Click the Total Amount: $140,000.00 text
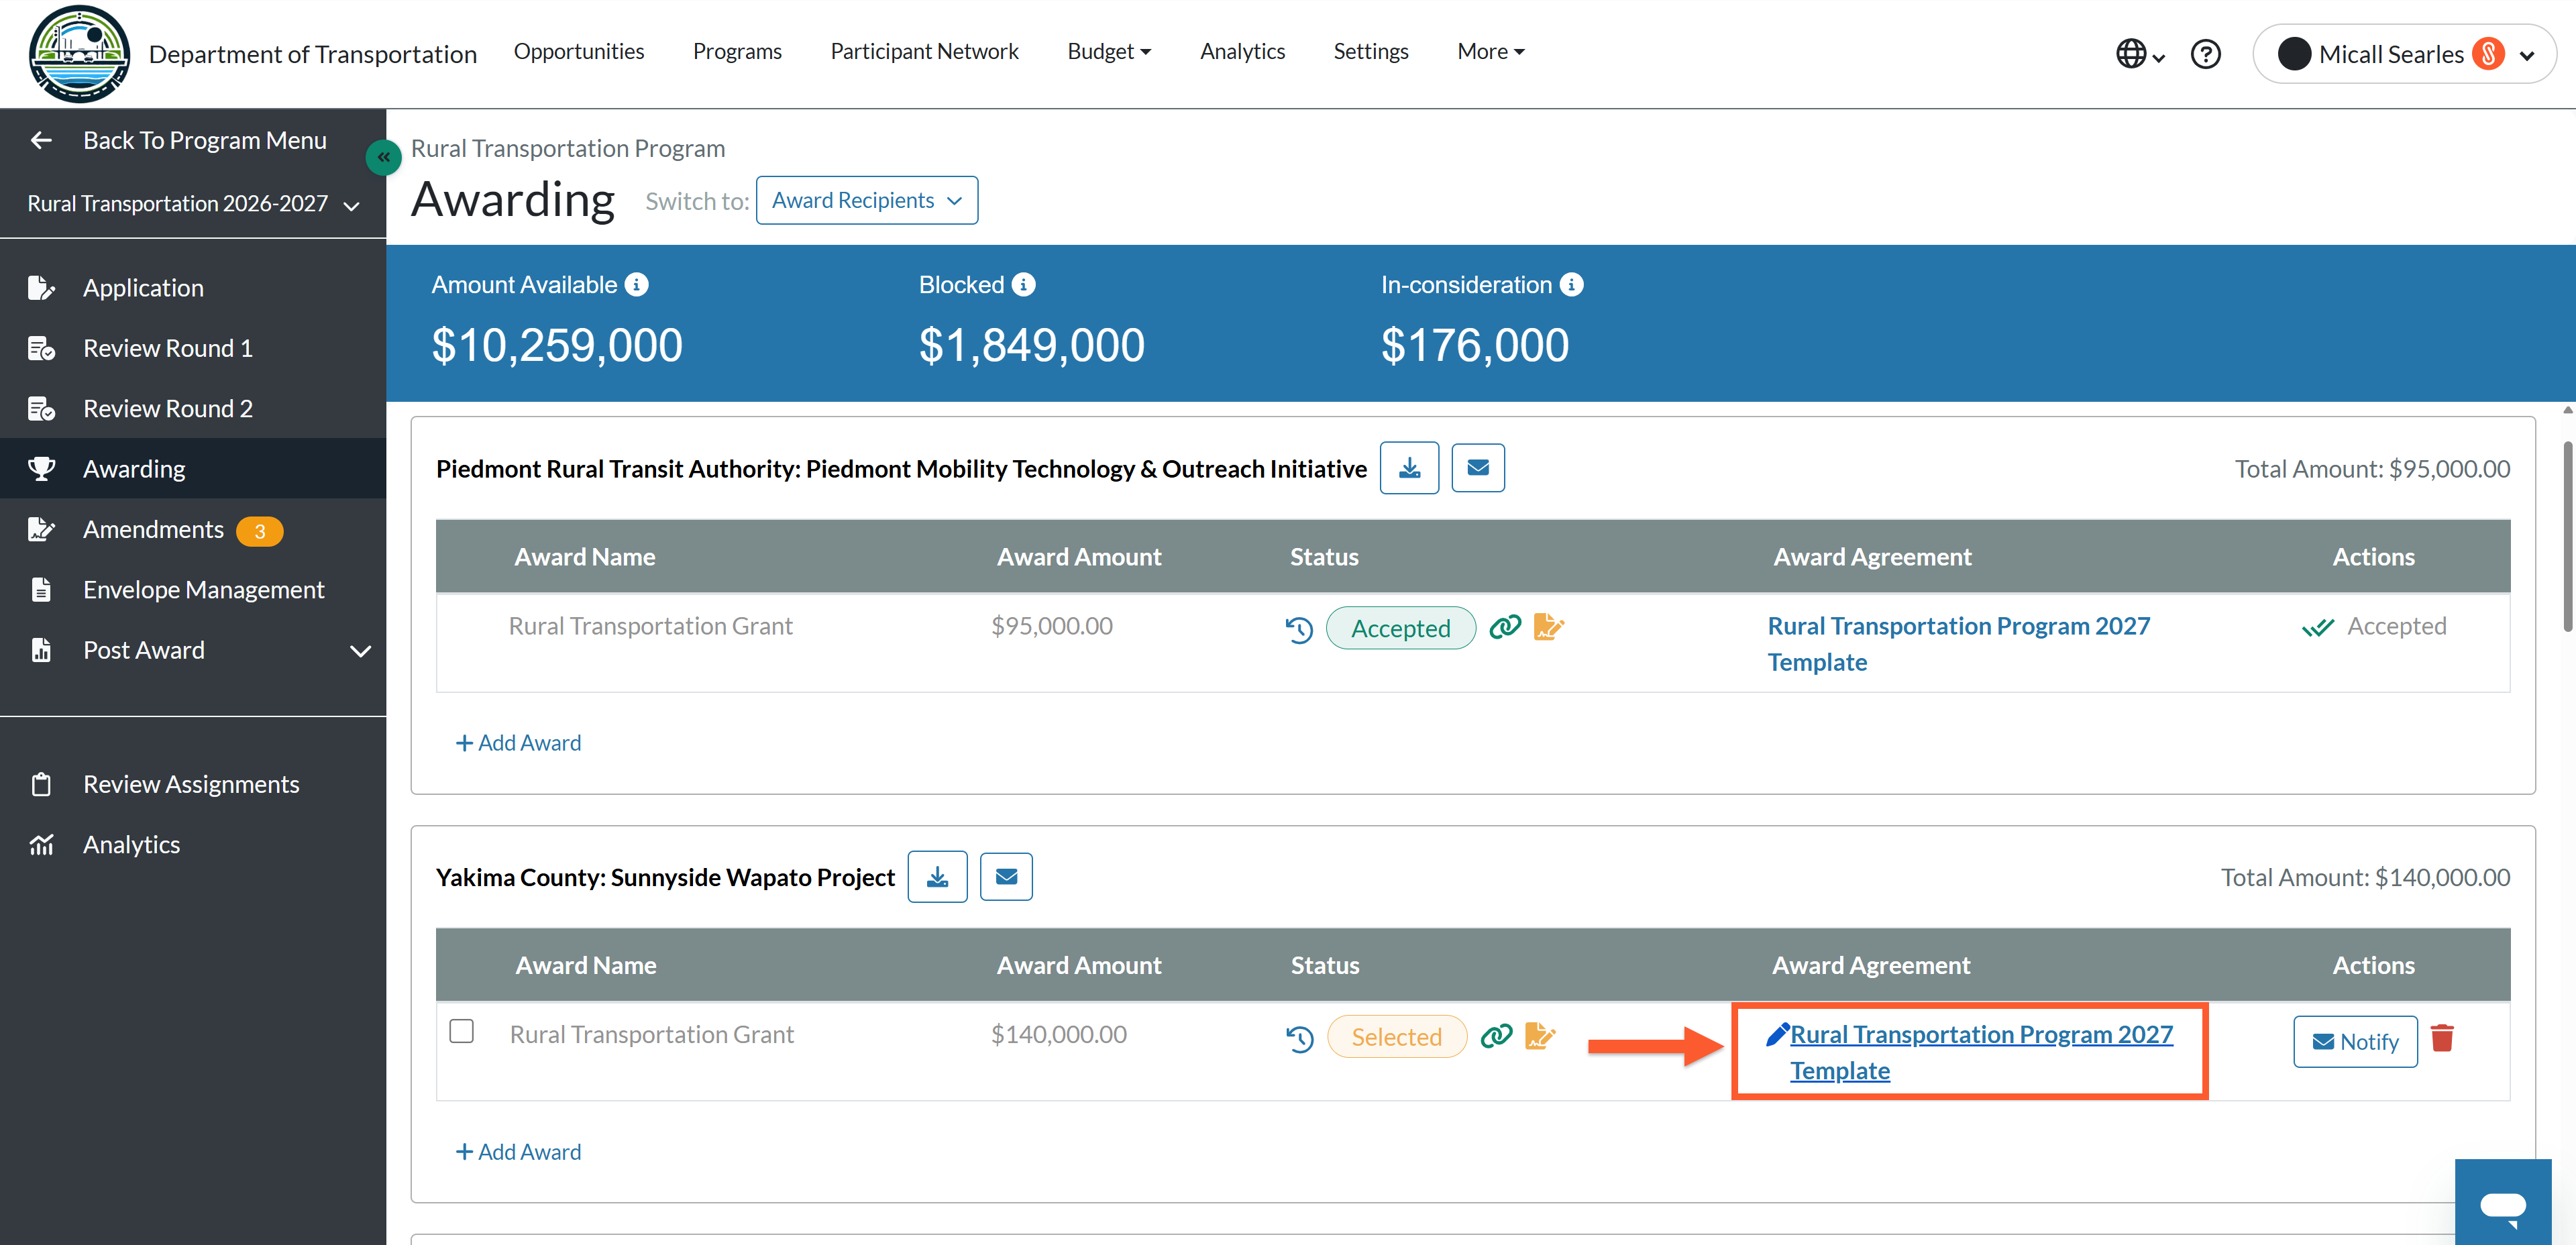Screen dimensions: 2576x1245 [x=2365, y=877]
